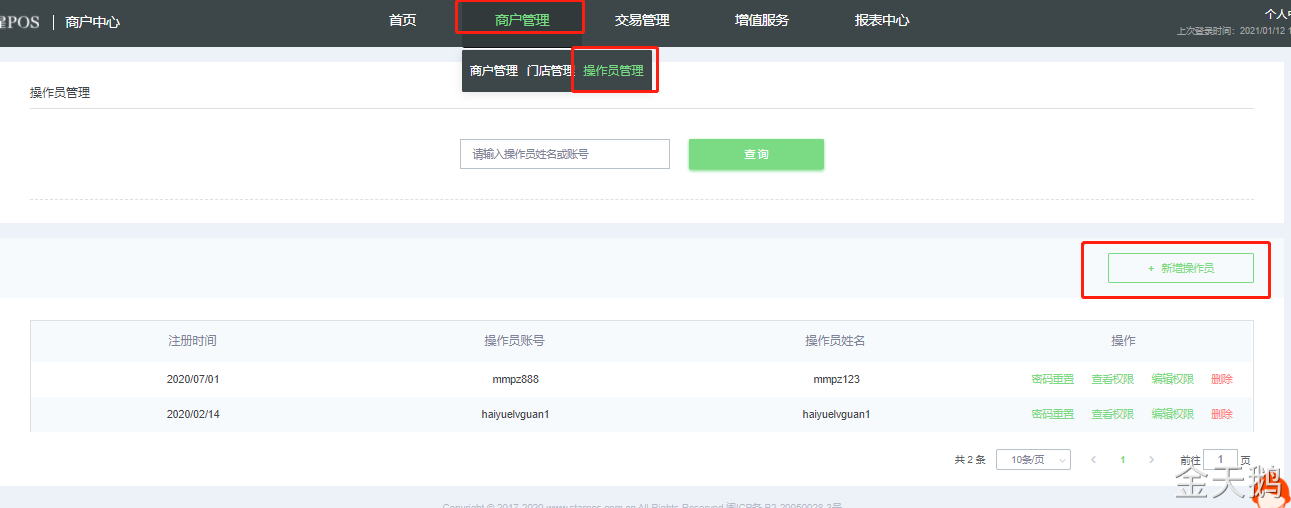Viewport: 1291px width, 508px height.
Task: Click the date 2020/07/01 cell
Action: point(192,379)
